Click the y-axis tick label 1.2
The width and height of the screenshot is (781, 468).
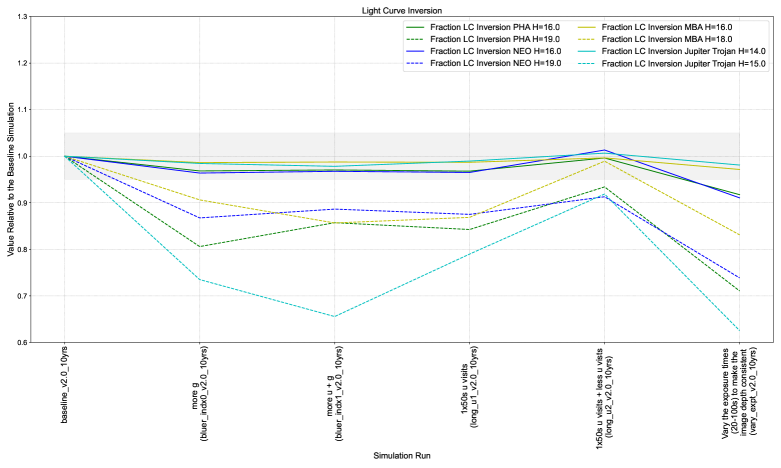(21, 63)
